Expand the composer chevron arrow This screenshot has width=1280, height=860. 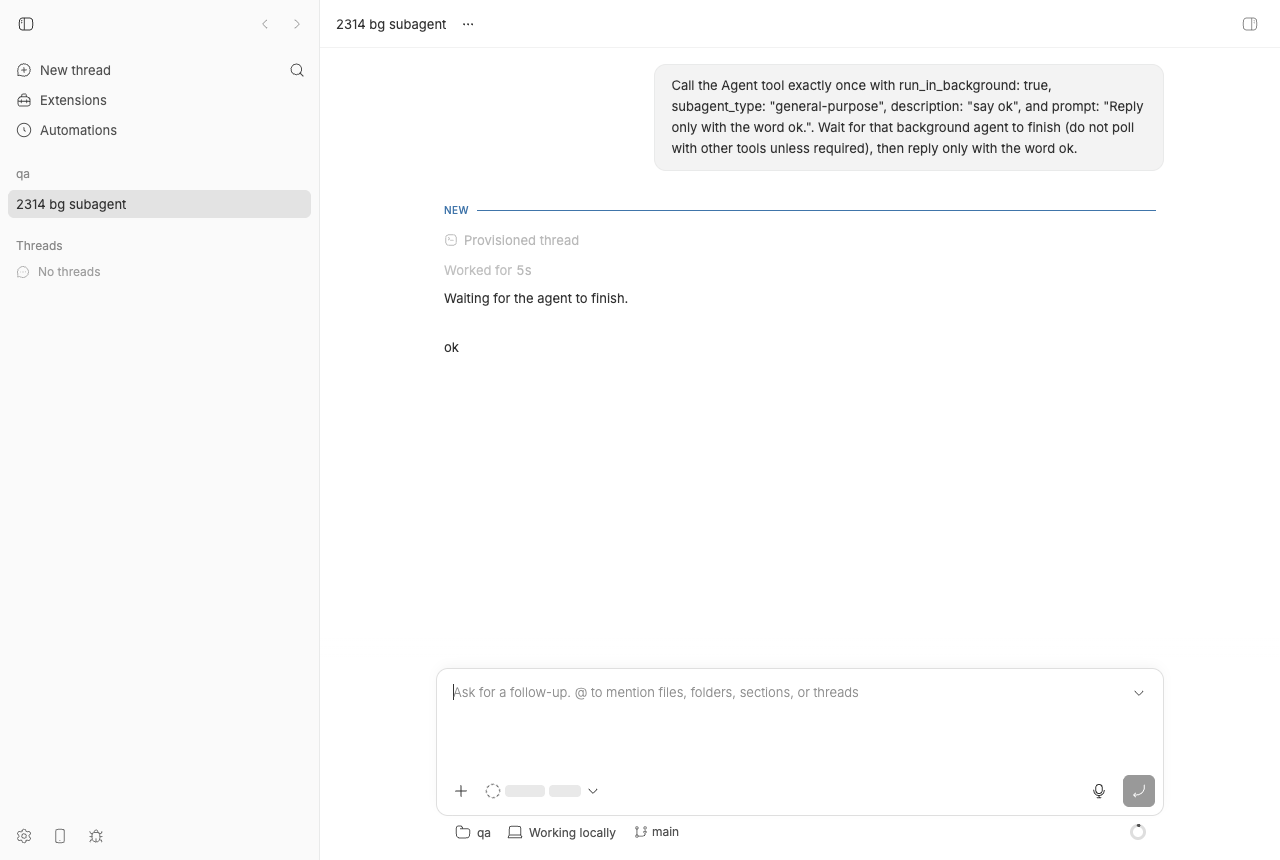(1139, 693)
